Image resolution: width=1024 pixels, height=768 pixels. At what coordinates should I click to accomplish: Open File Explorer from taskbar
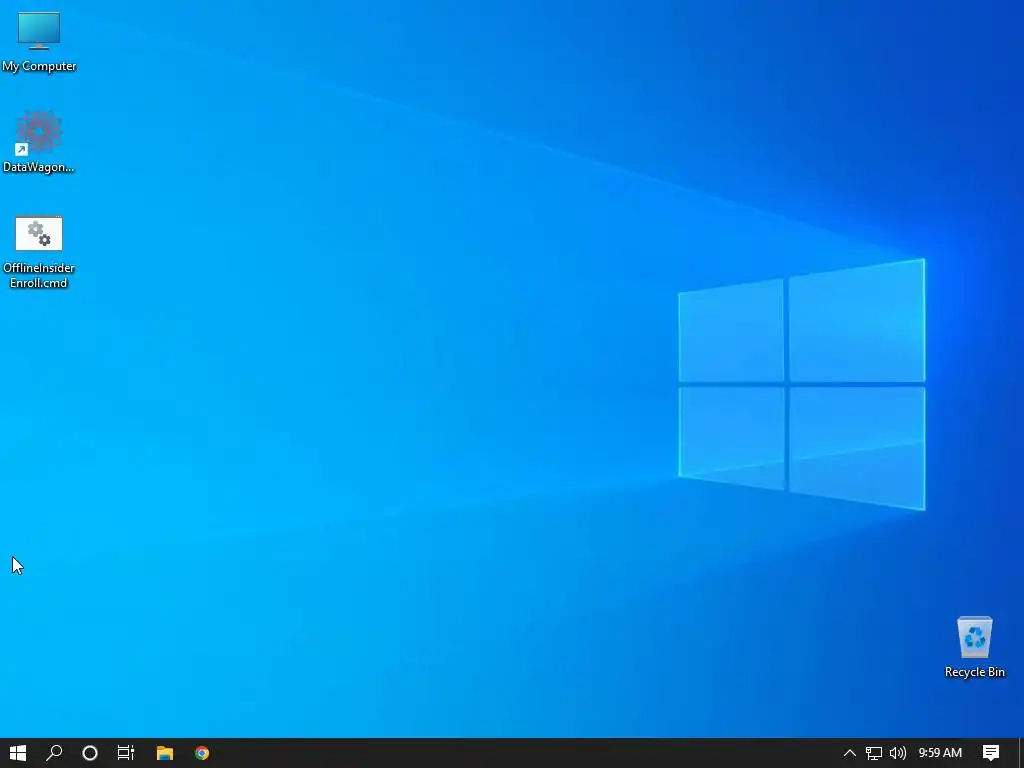(x=165, y=753)
